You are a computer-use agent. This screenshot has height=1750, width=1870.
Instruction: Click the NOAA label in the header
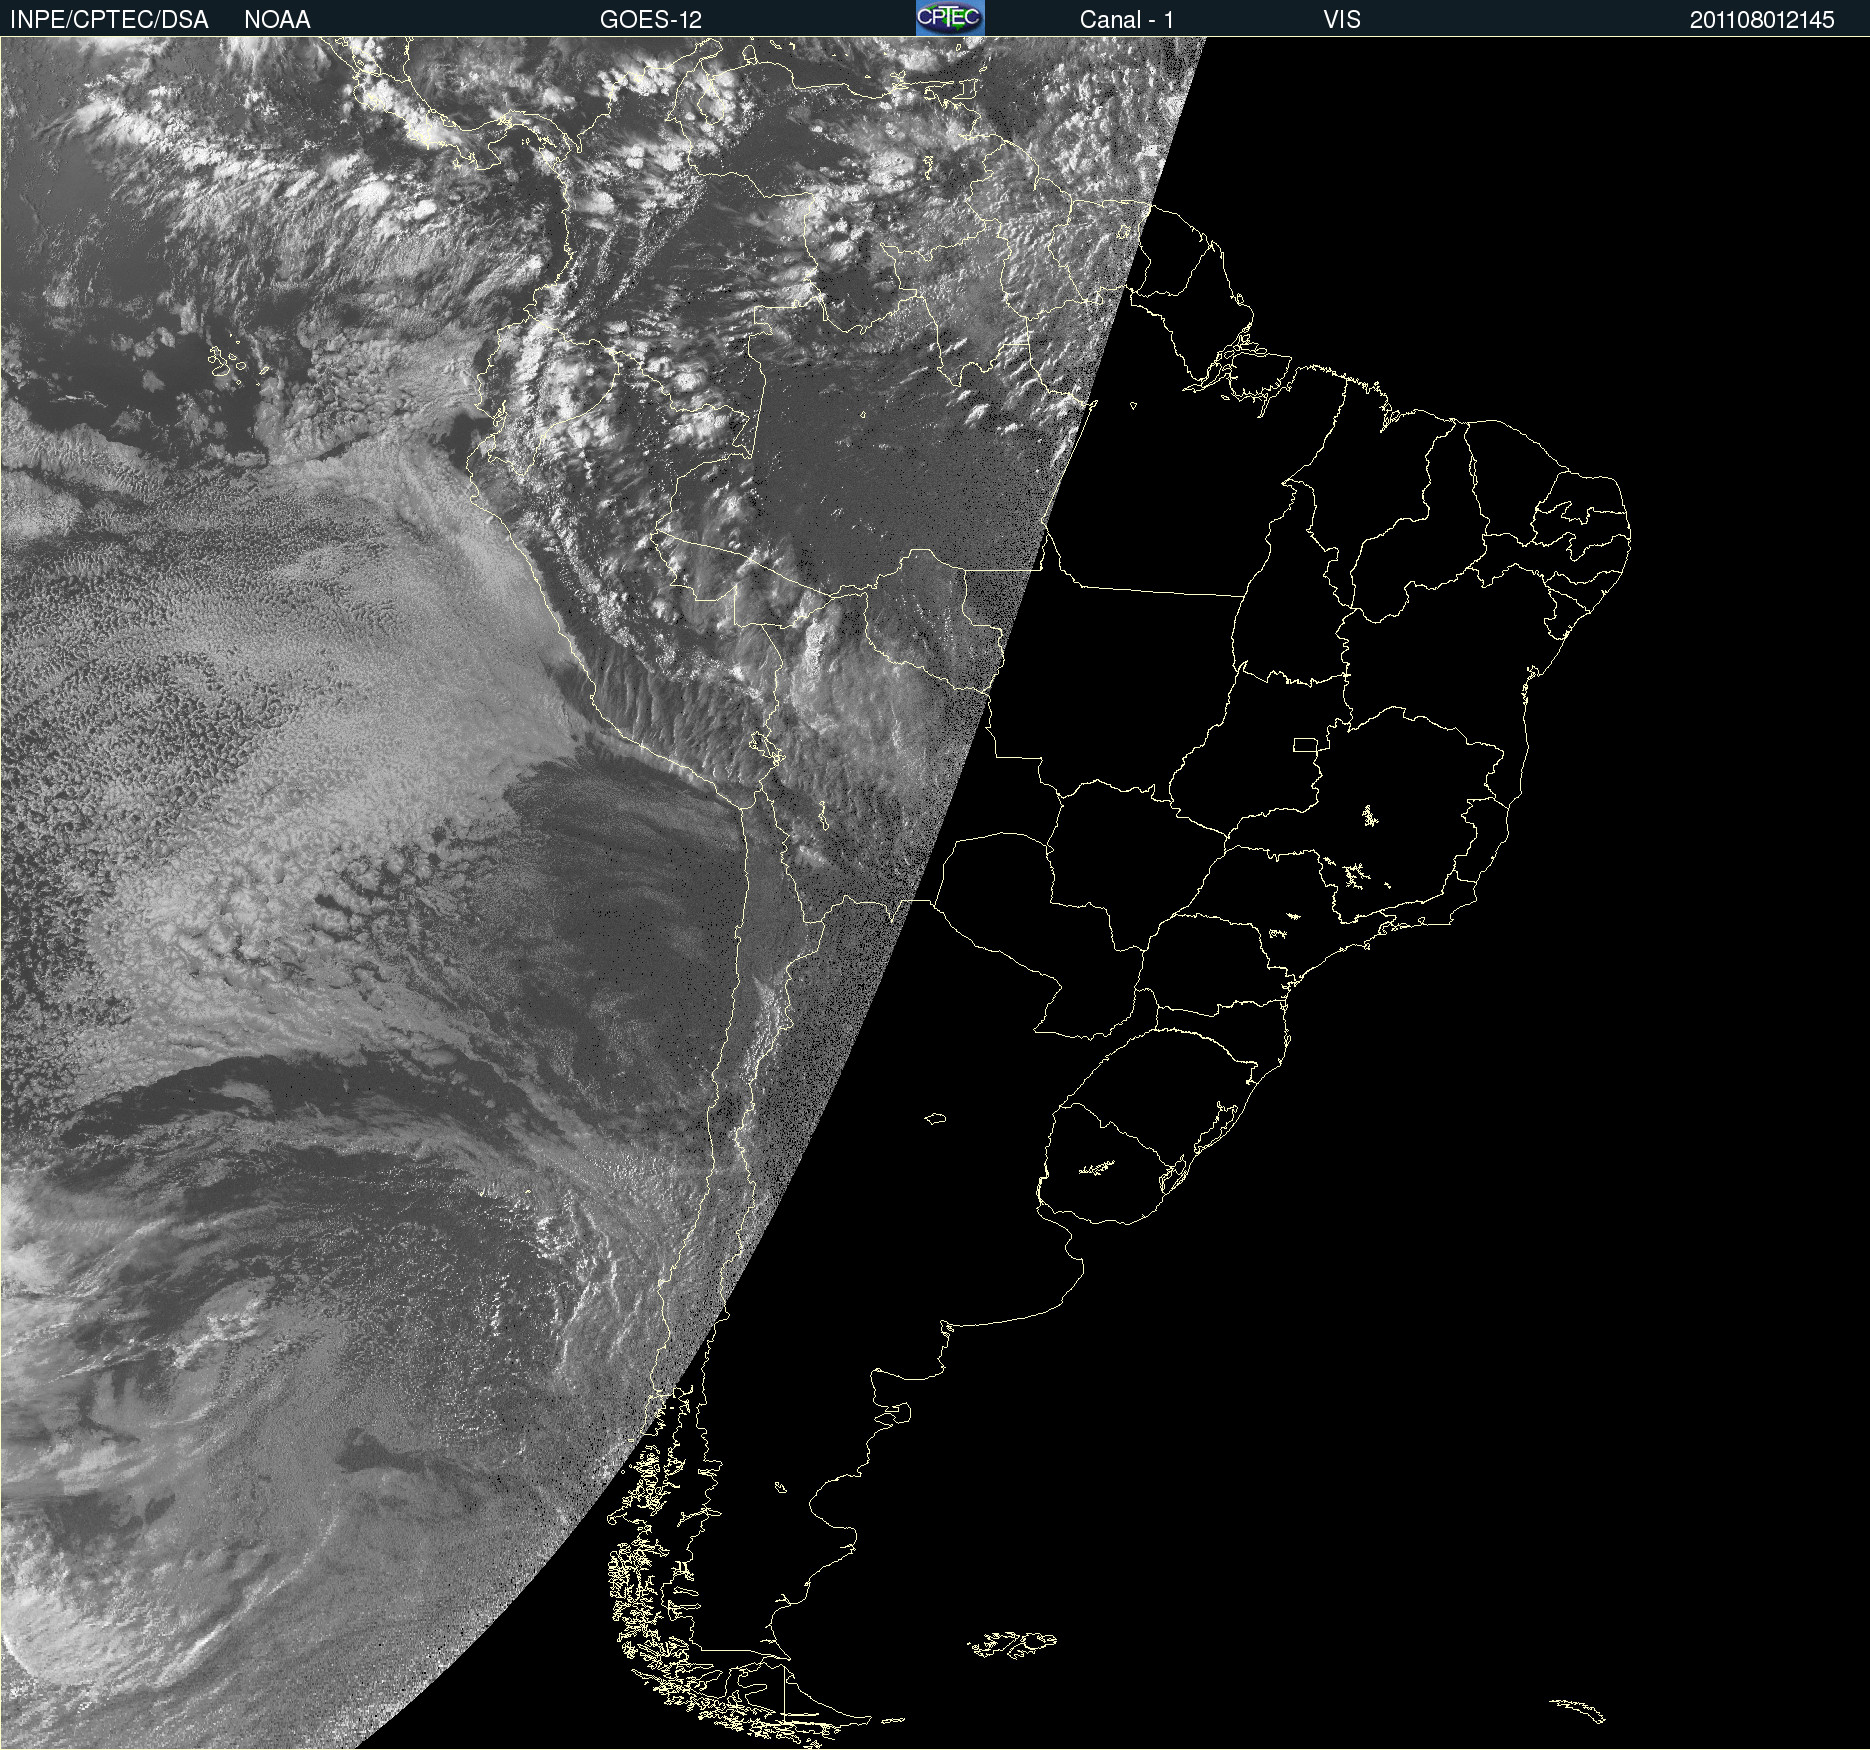(277, 20)
